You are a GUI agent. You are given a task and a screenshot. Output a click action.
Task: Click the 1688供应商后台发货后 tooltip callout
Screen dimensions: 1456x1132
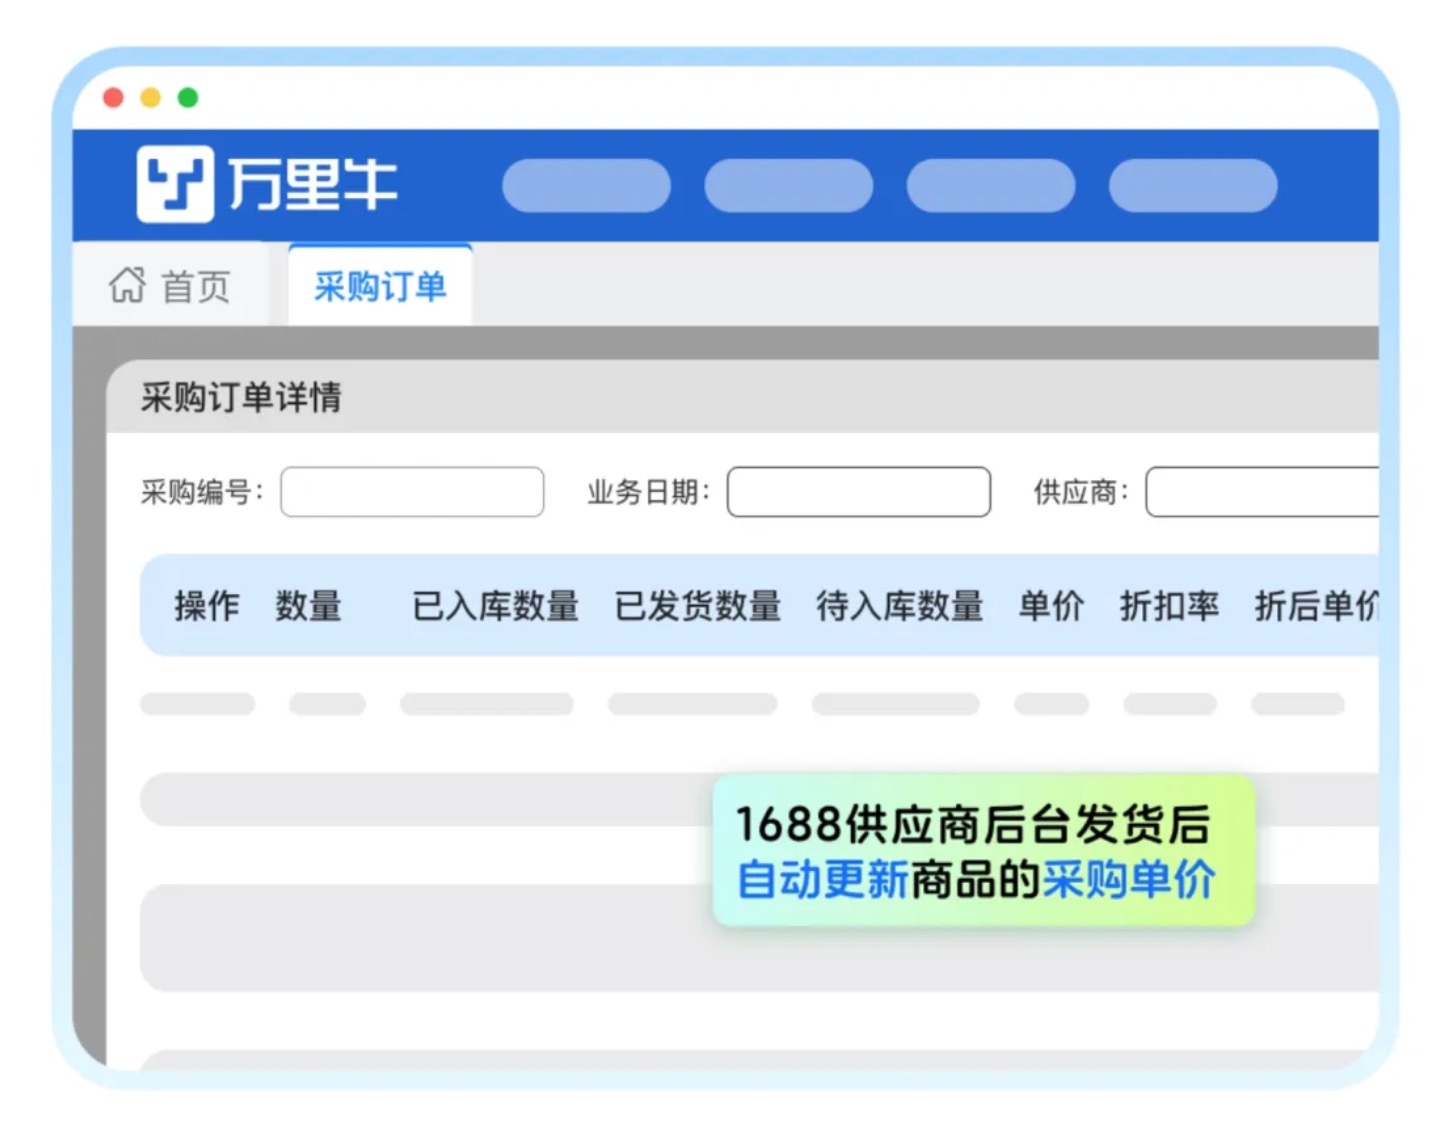983,851
